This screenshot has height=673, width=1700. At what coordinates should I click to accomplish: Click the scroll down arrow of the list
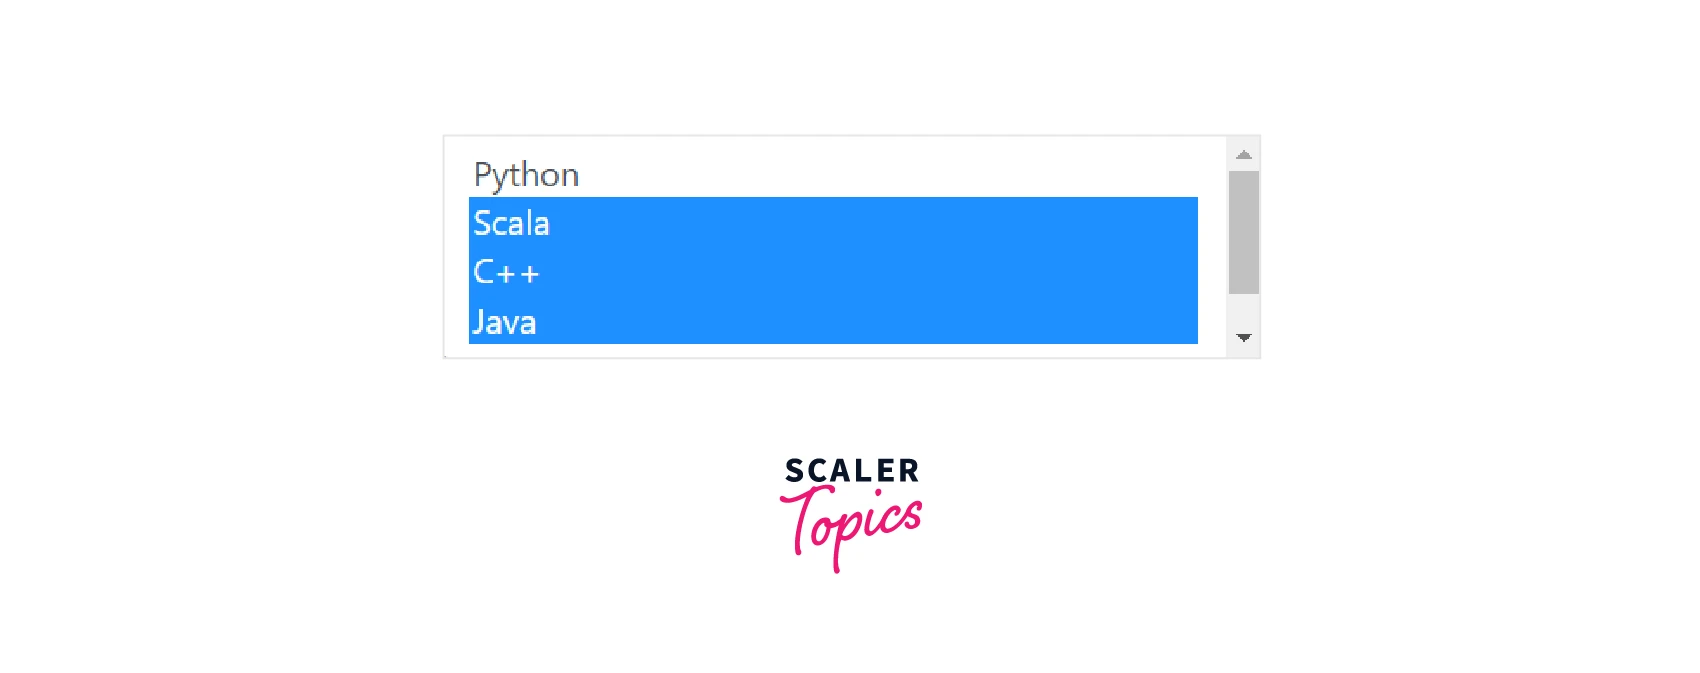click(1244, 338)
